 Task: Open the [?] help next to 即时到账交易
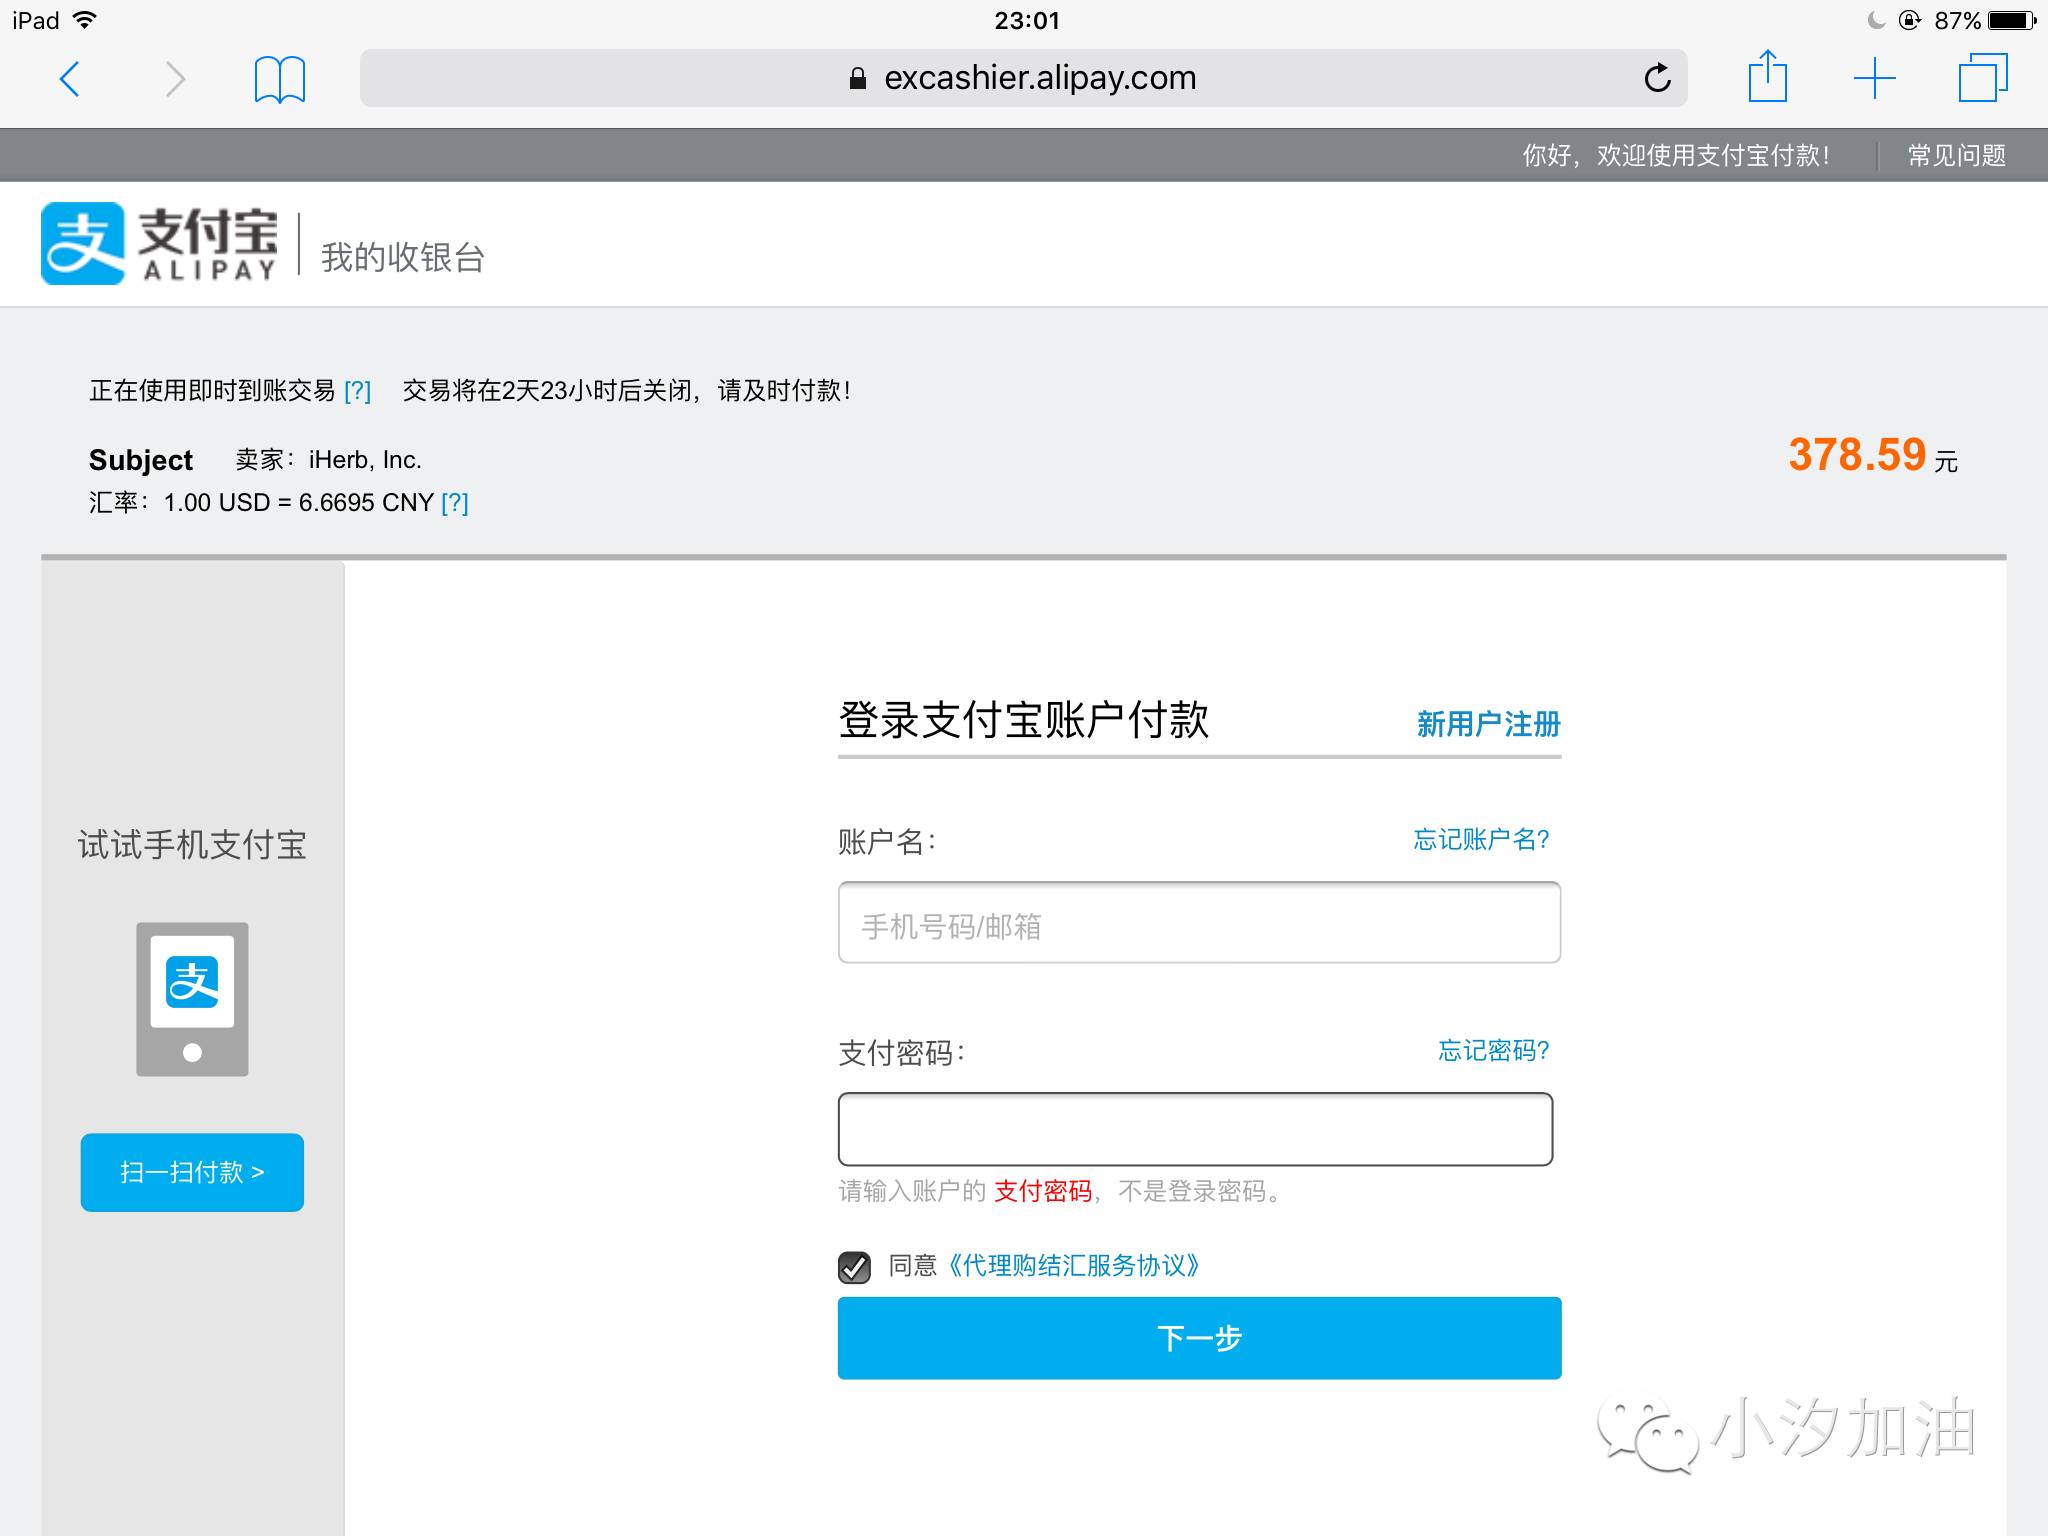pos(357,391)
